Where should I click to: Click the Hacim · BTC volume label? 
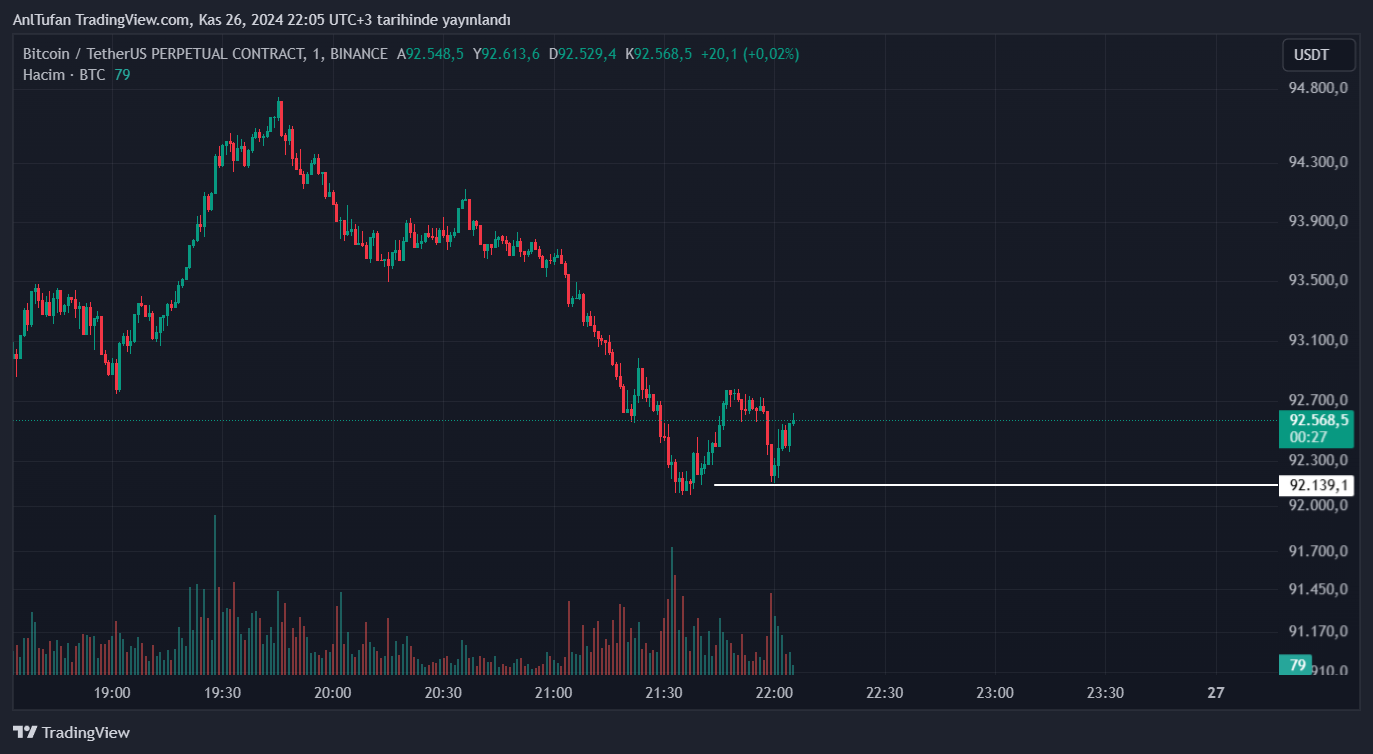tap(64, 74)
